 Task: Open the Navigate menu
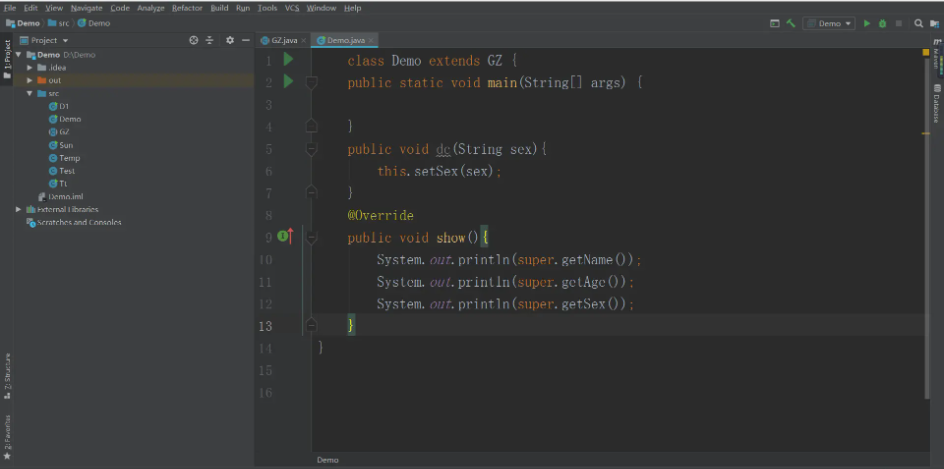(x=86, y=8)
